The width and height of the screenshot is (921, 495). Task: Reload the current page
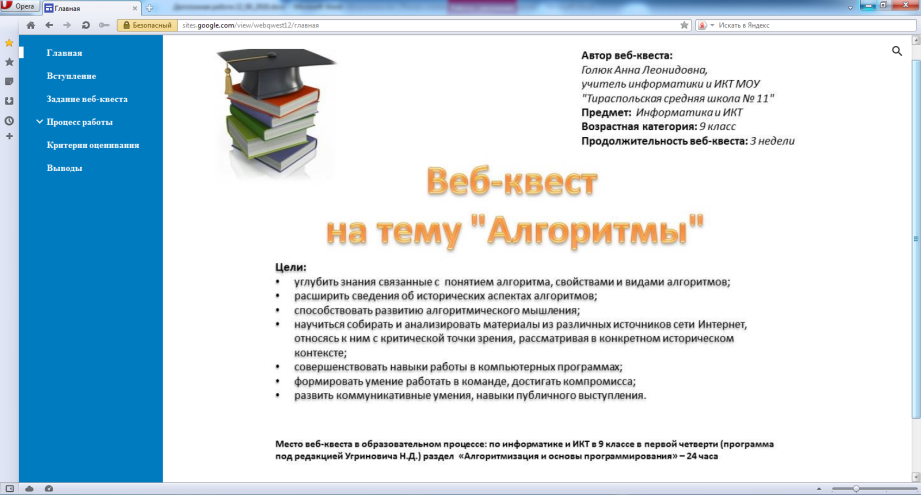[x=84, y=24]
